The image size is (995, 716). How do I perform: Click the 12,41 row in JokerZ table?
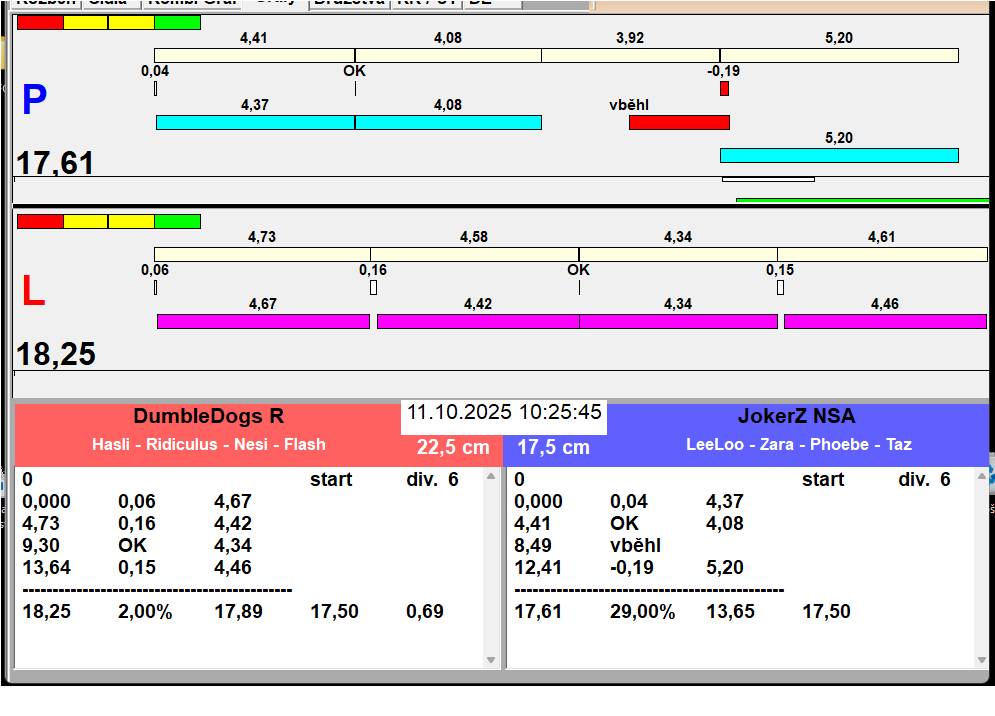coord(629,567)
